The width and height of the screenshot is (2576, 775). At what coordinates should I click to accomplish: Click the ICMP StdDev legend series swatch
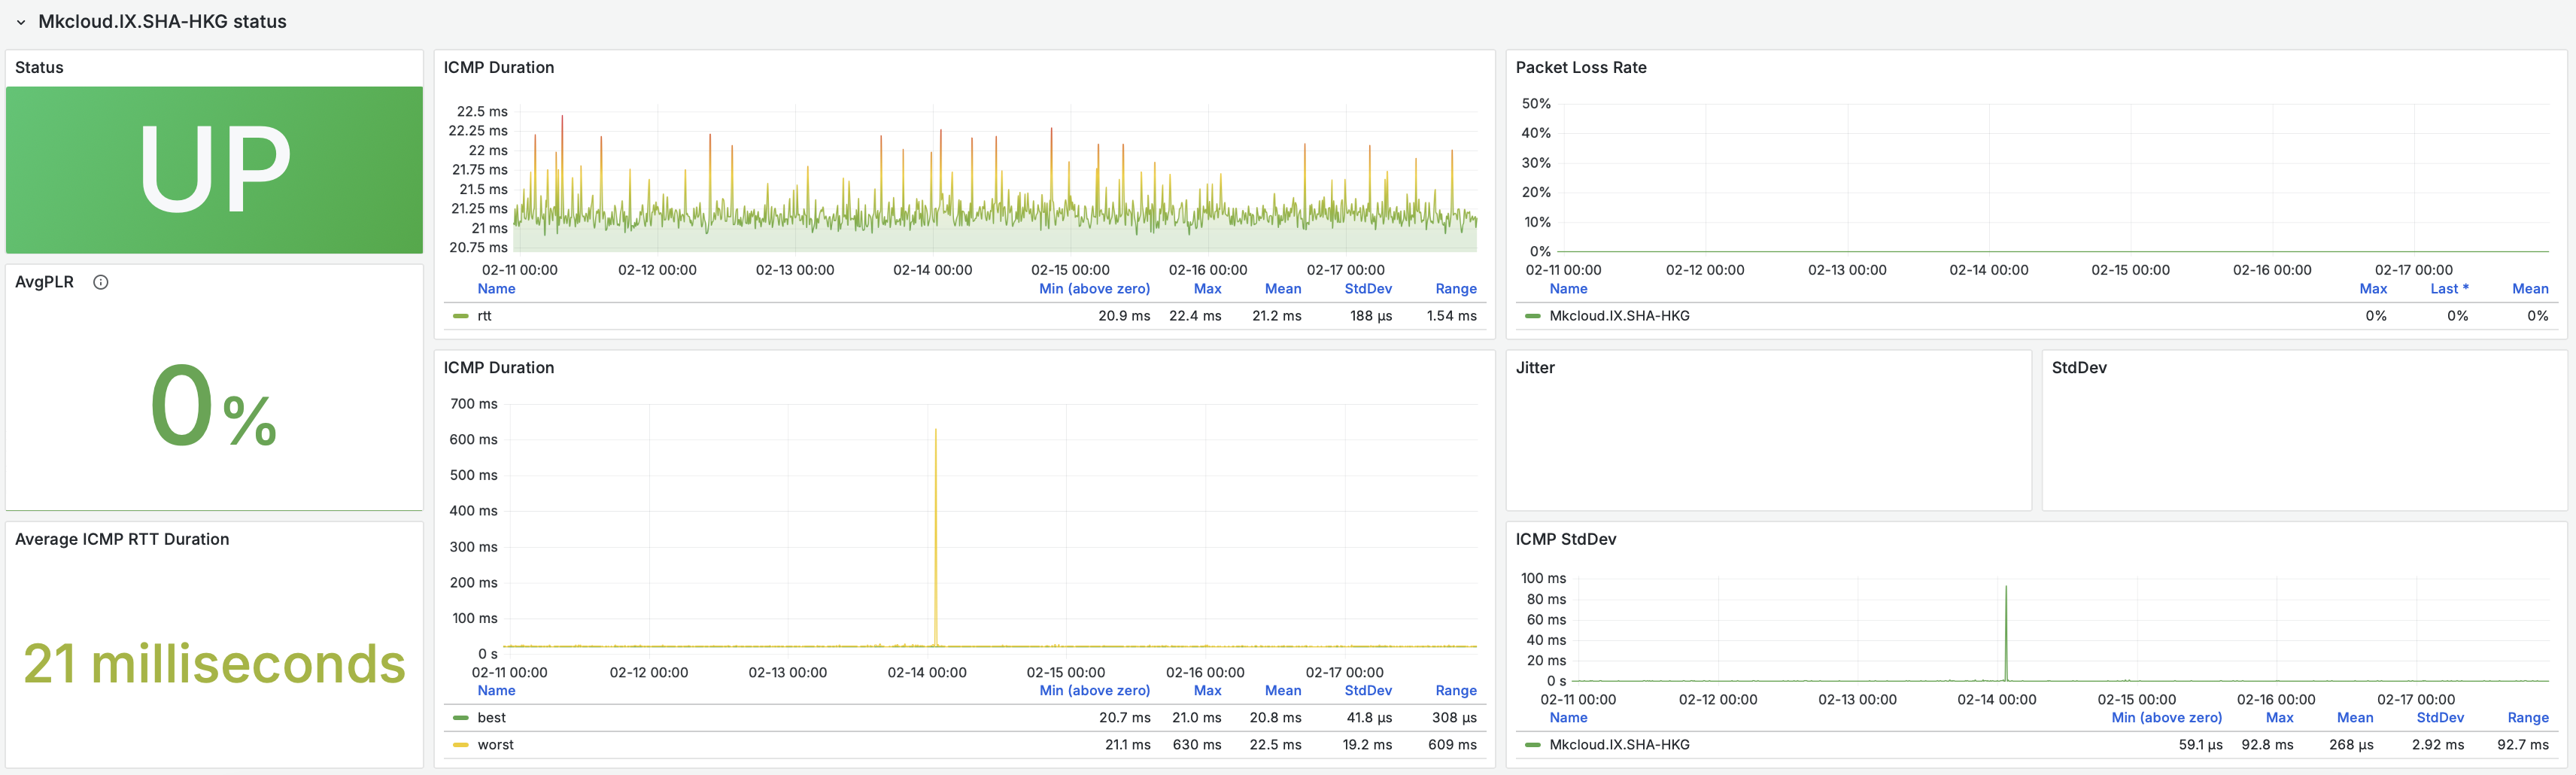1532,745
